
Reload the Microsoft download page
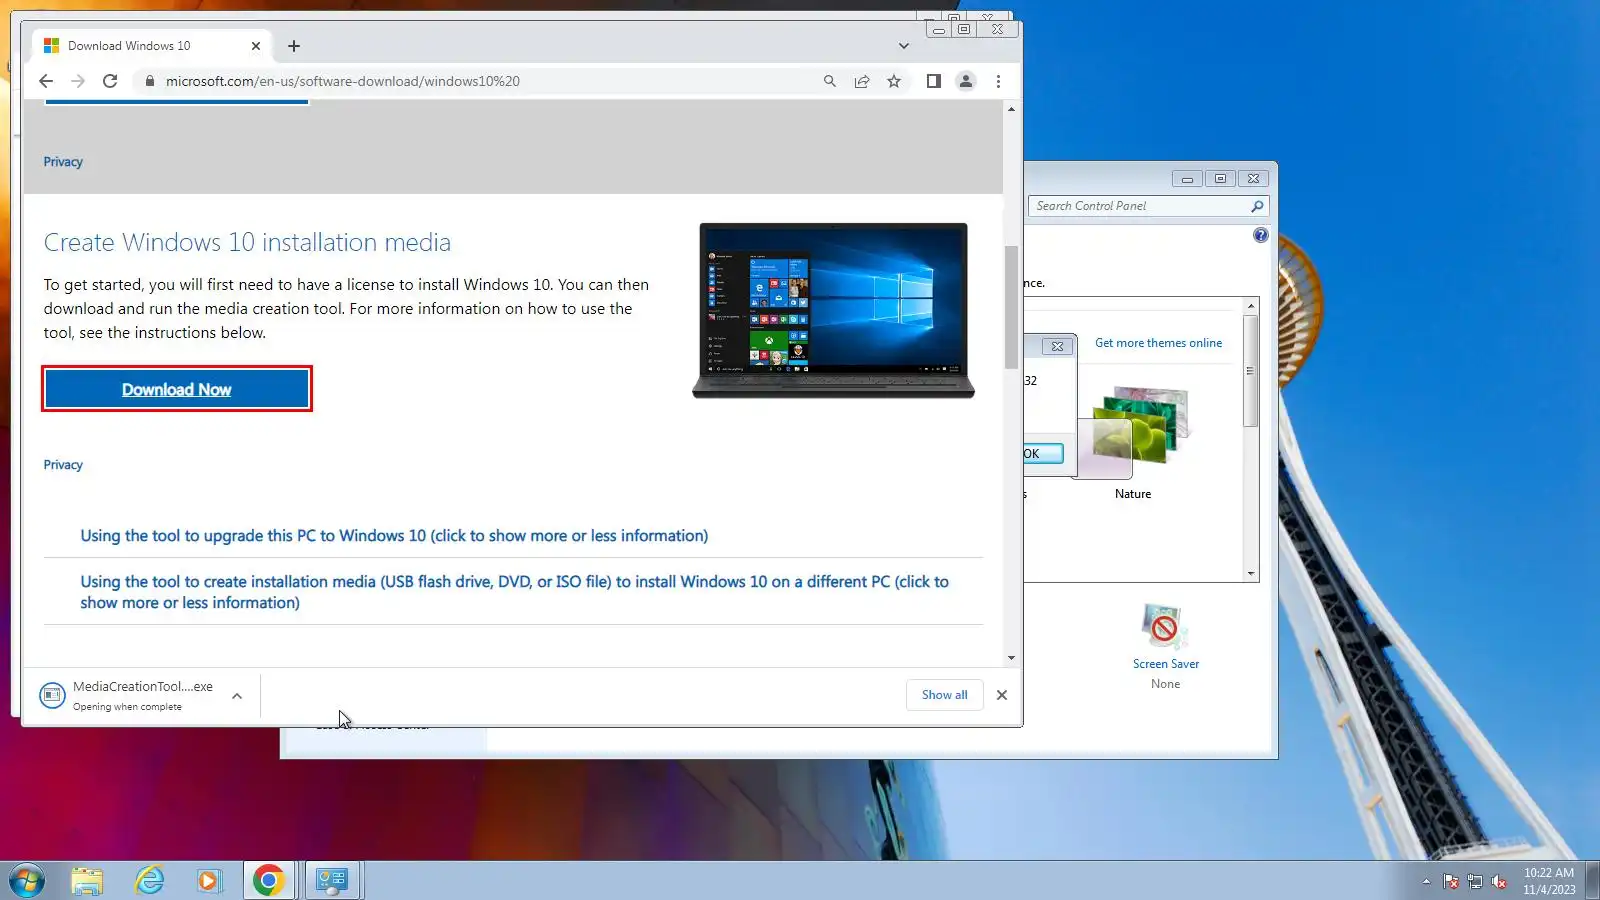[110, 81]
